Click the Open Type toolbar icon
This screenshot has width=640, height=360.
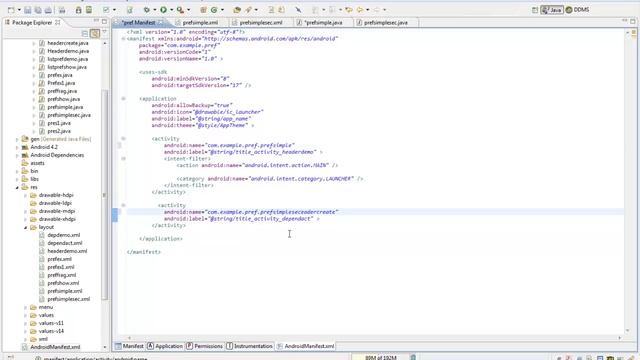(x=237, y=10)
